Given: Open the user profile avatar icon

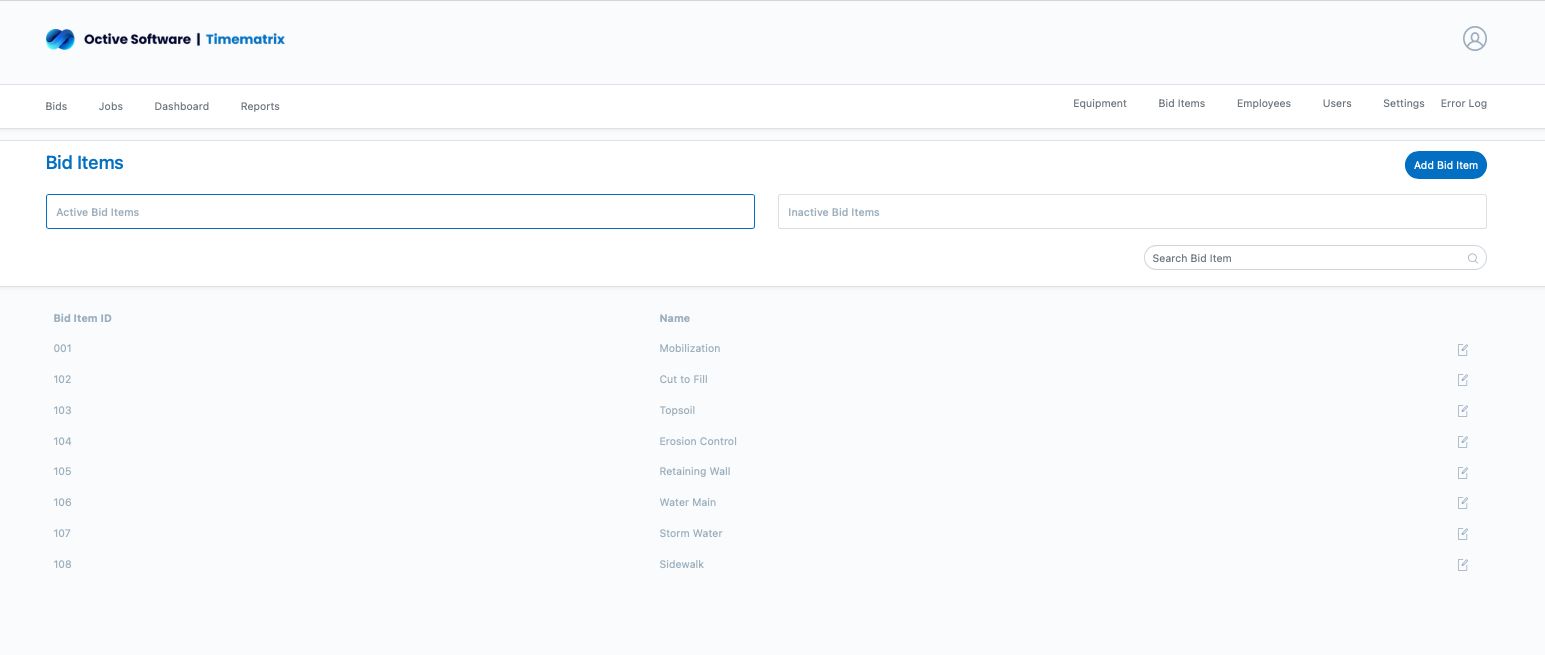Looking at the screenshot, I should (1474, 39).
